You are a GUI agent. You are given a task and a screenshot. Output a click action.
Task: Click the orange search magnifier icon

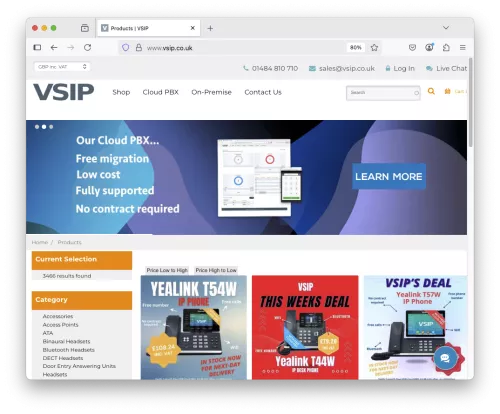[431, 91]
